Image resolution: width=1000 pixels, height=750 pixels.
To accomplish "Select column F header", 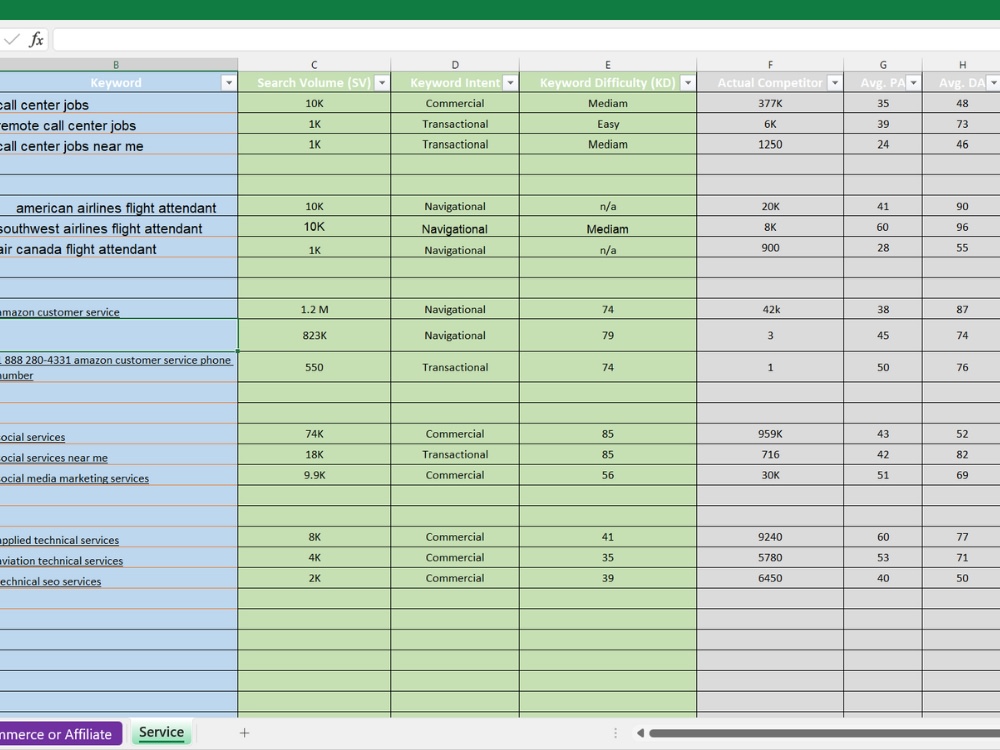I will pos(770,64).
